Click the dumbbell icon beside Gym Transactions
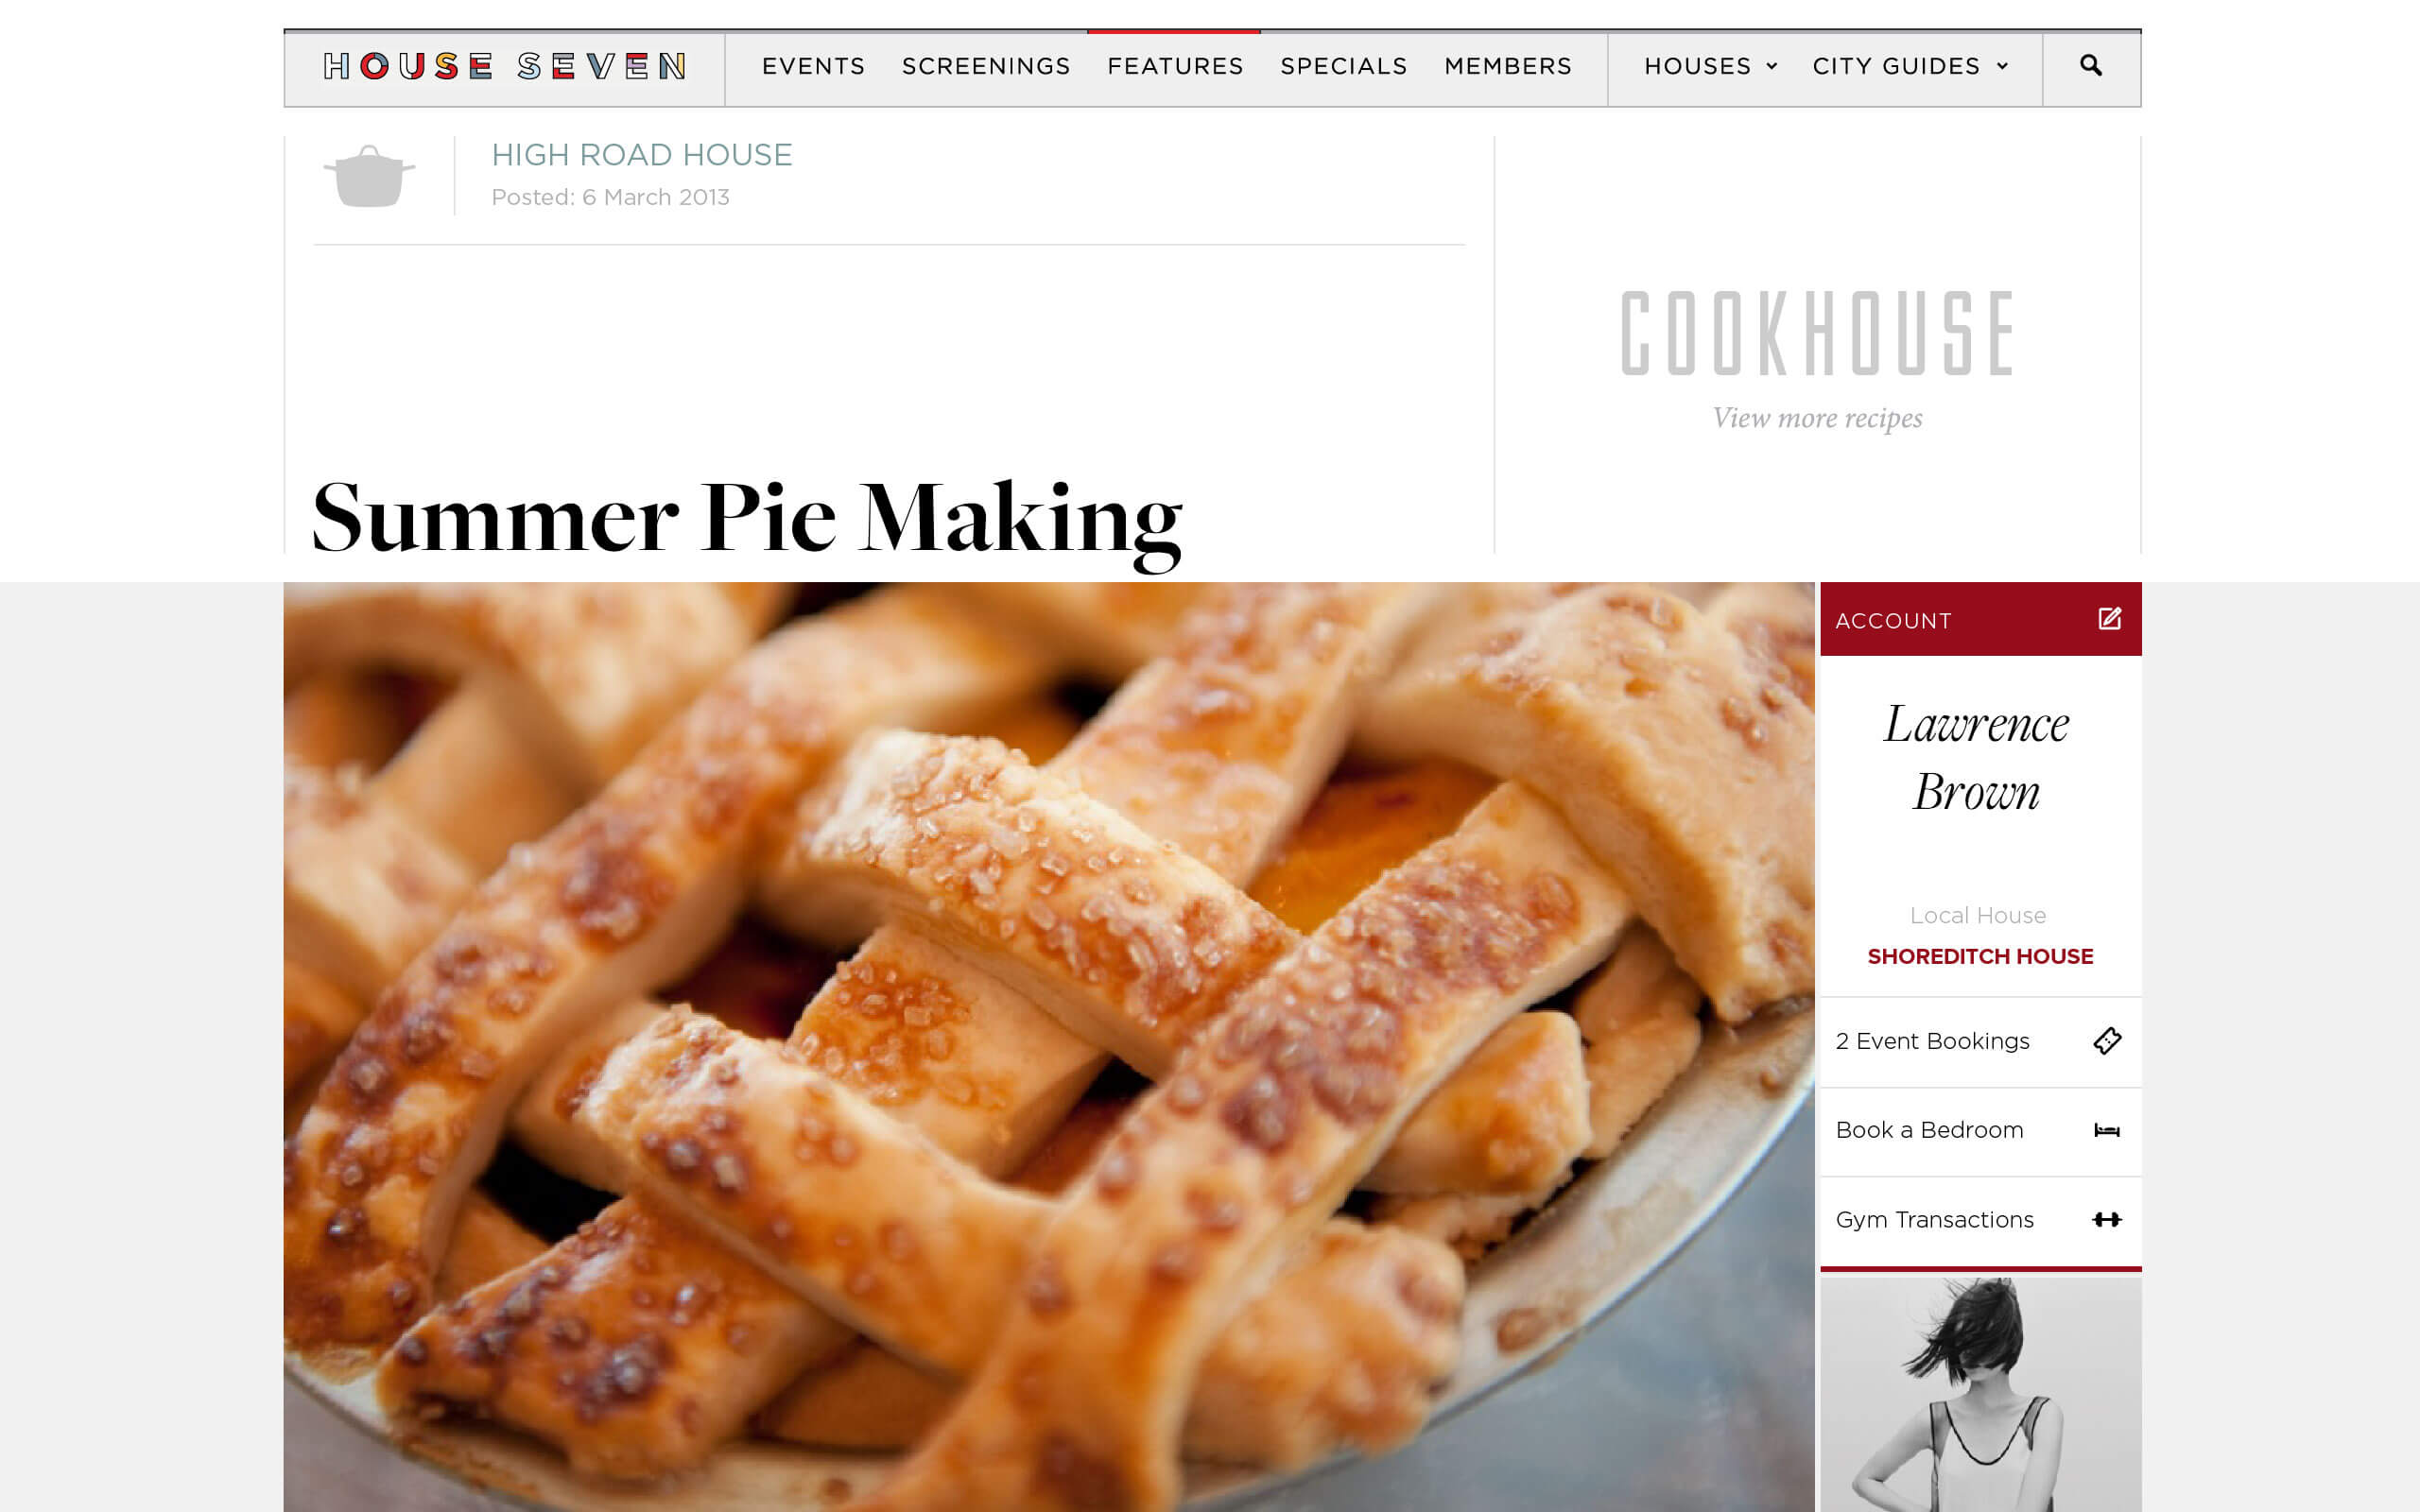 tap(2107, 1219)
